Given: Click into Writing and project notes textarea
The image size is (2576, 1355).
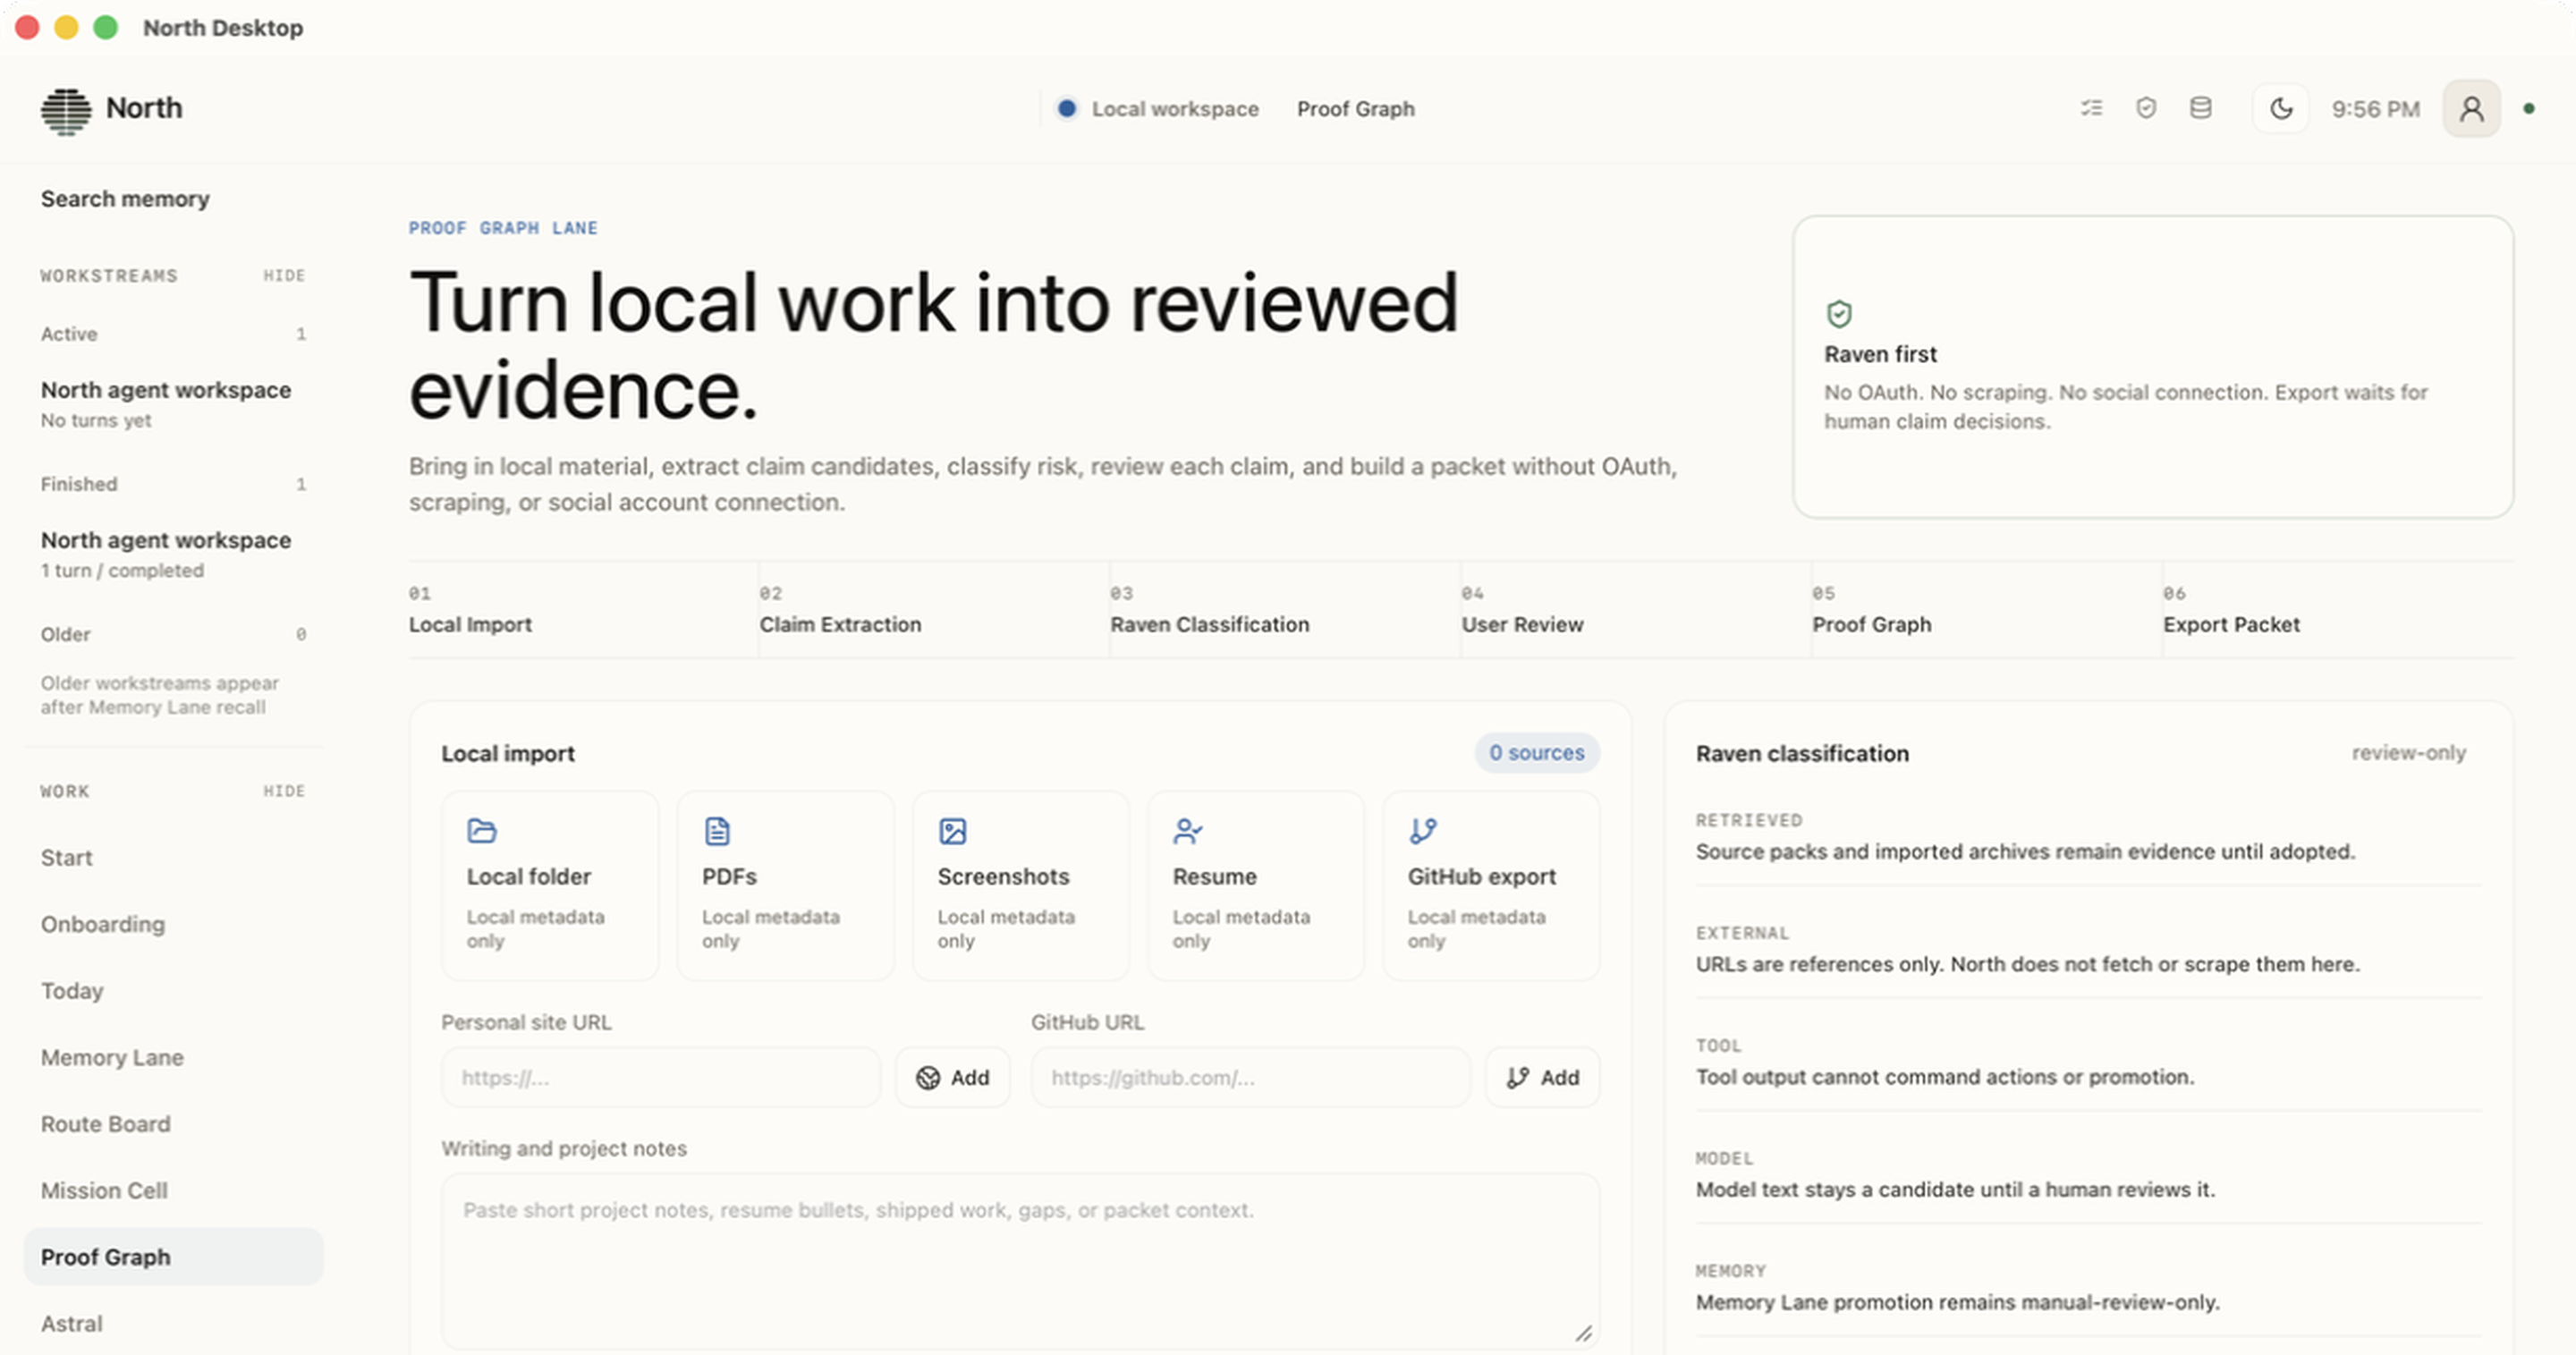Looking at the screenshot, I should 1020,1261.
